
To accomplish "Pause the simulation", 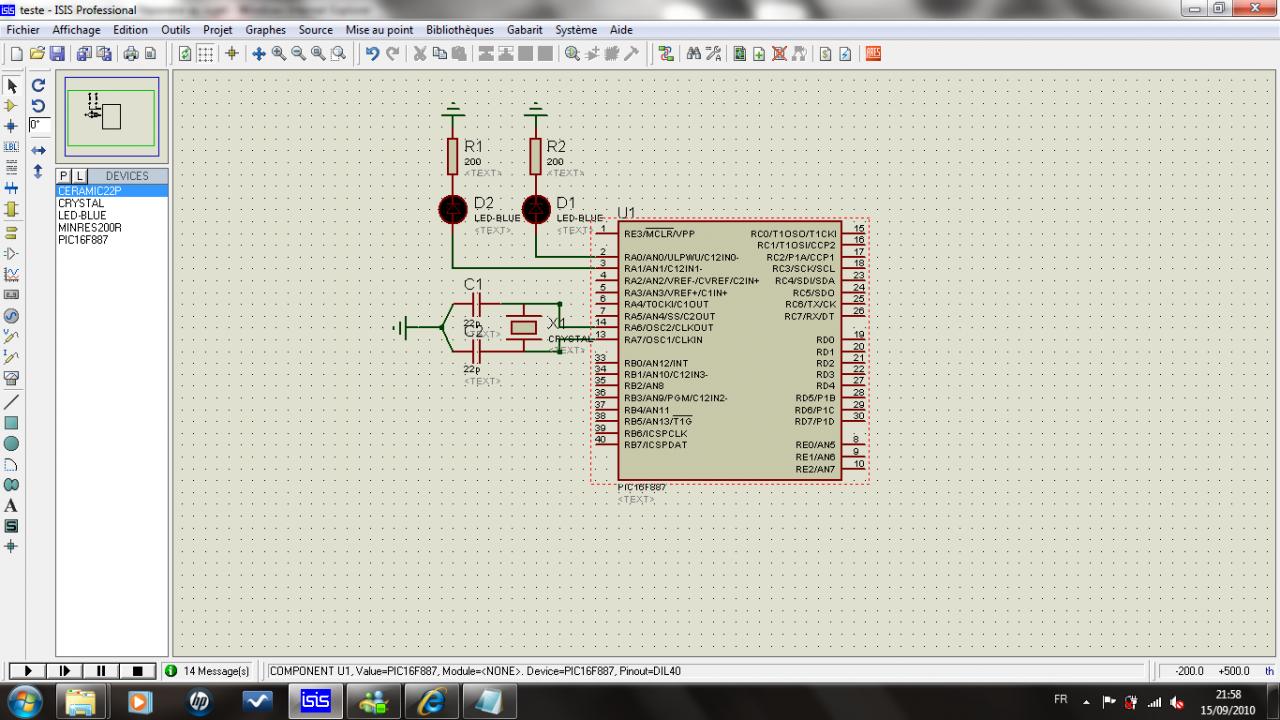I will pyautogui.click(x=101, y=671).
